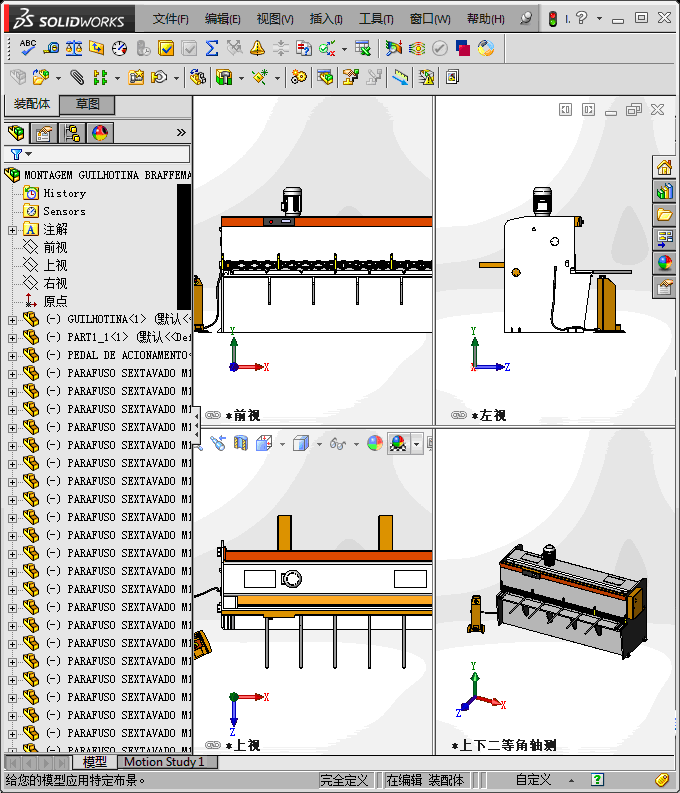This screenshot has height=793, width=680.
Task: Open the File Explorer folder icon in task pane
Action: [x=664, y=215]
